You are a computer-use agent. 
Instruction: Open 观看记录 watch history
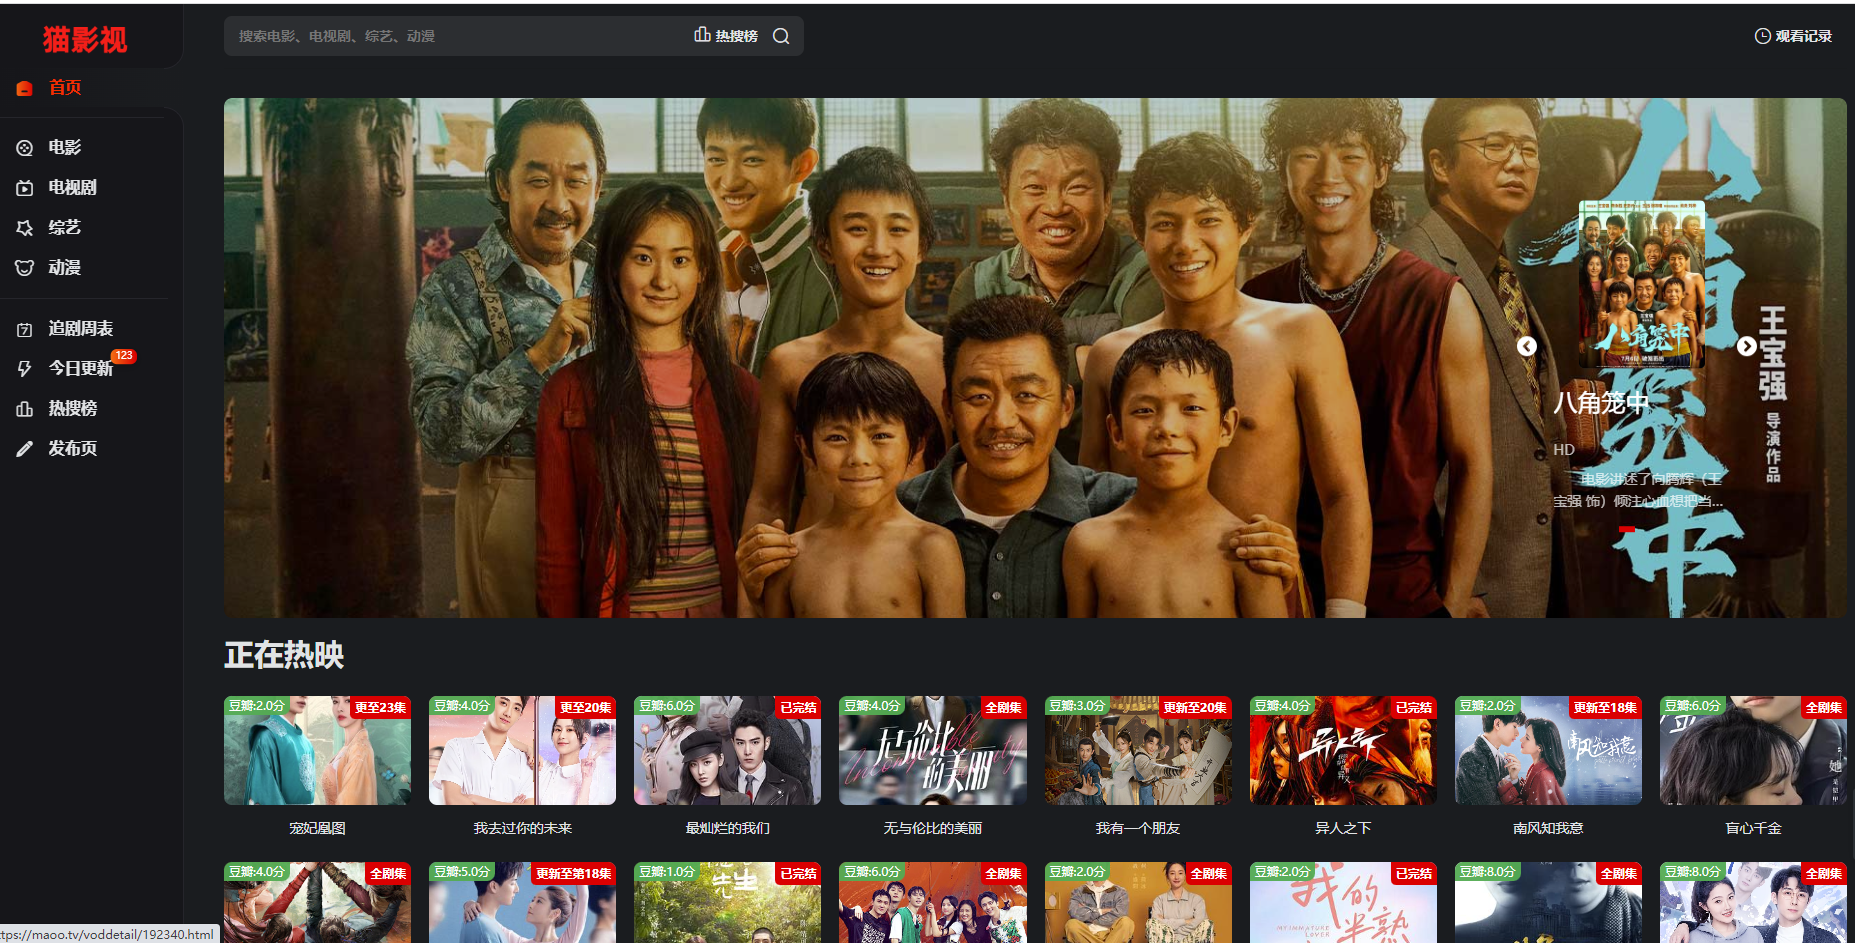pyautogui.click(x=1793, y=36)
